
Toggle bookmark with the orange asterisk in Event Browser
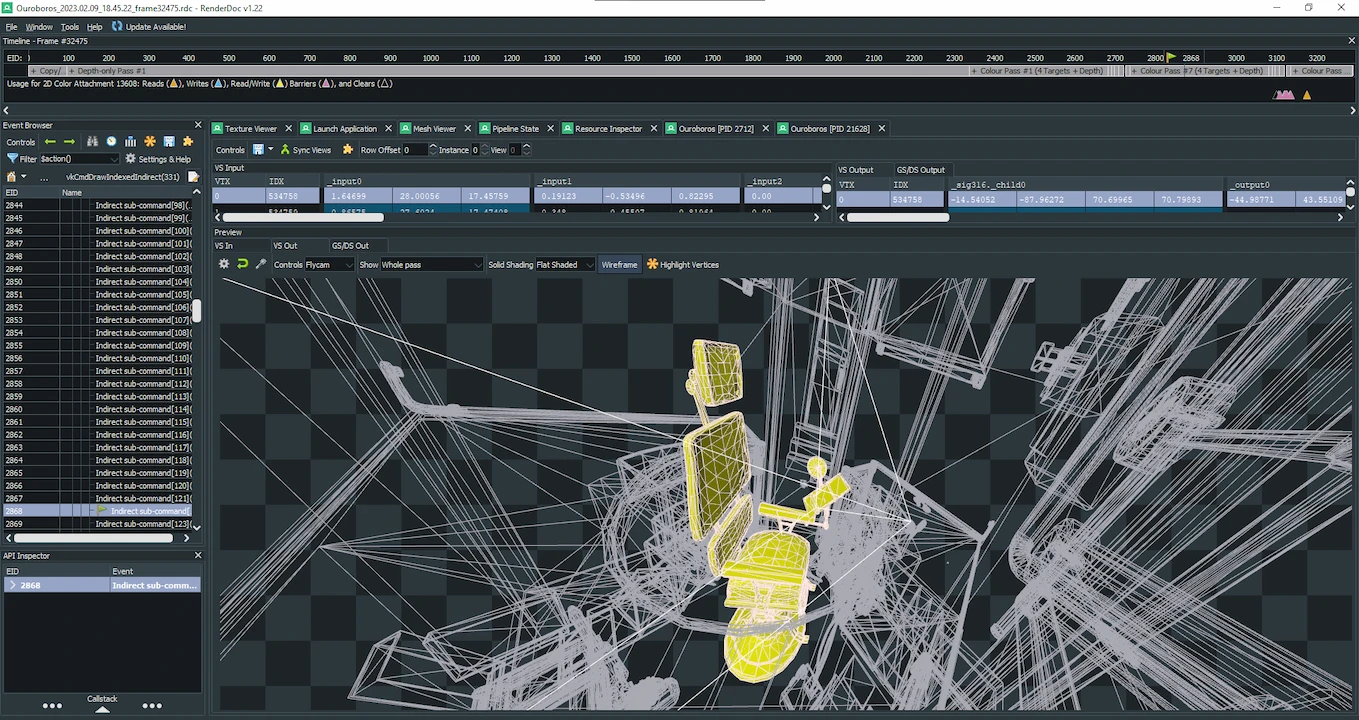click(150, 142)
